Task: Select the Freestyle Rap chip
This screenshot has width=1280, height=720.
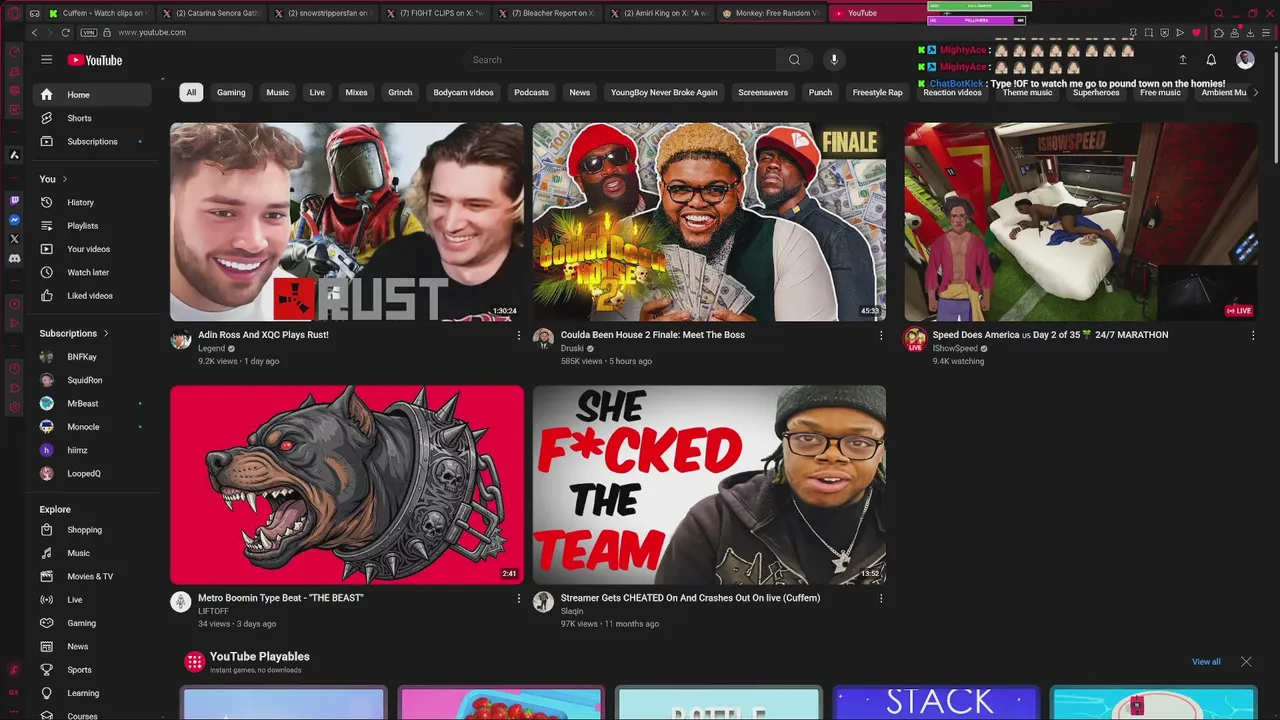Action: (x=877, y=92)
